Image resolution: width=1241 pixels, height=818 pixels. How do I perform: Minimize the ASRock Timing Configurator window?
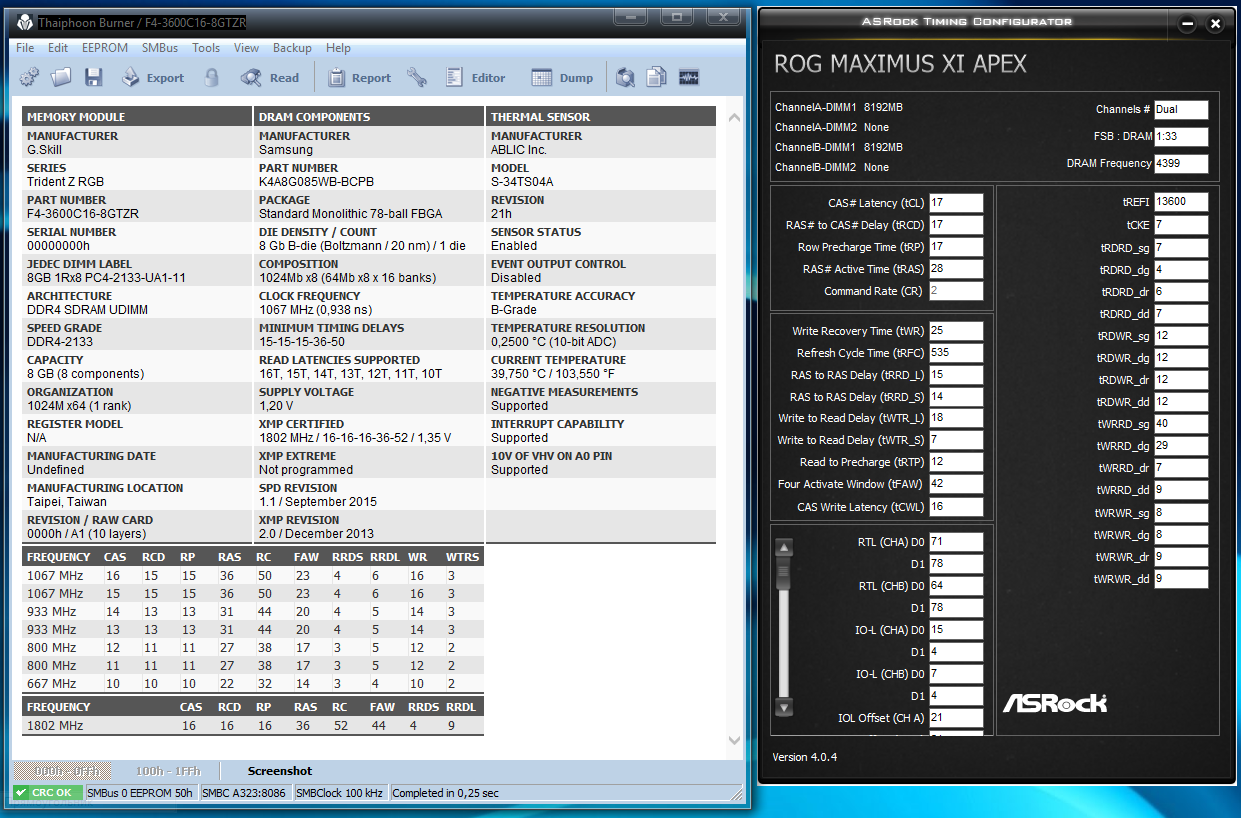(1187, 23)
